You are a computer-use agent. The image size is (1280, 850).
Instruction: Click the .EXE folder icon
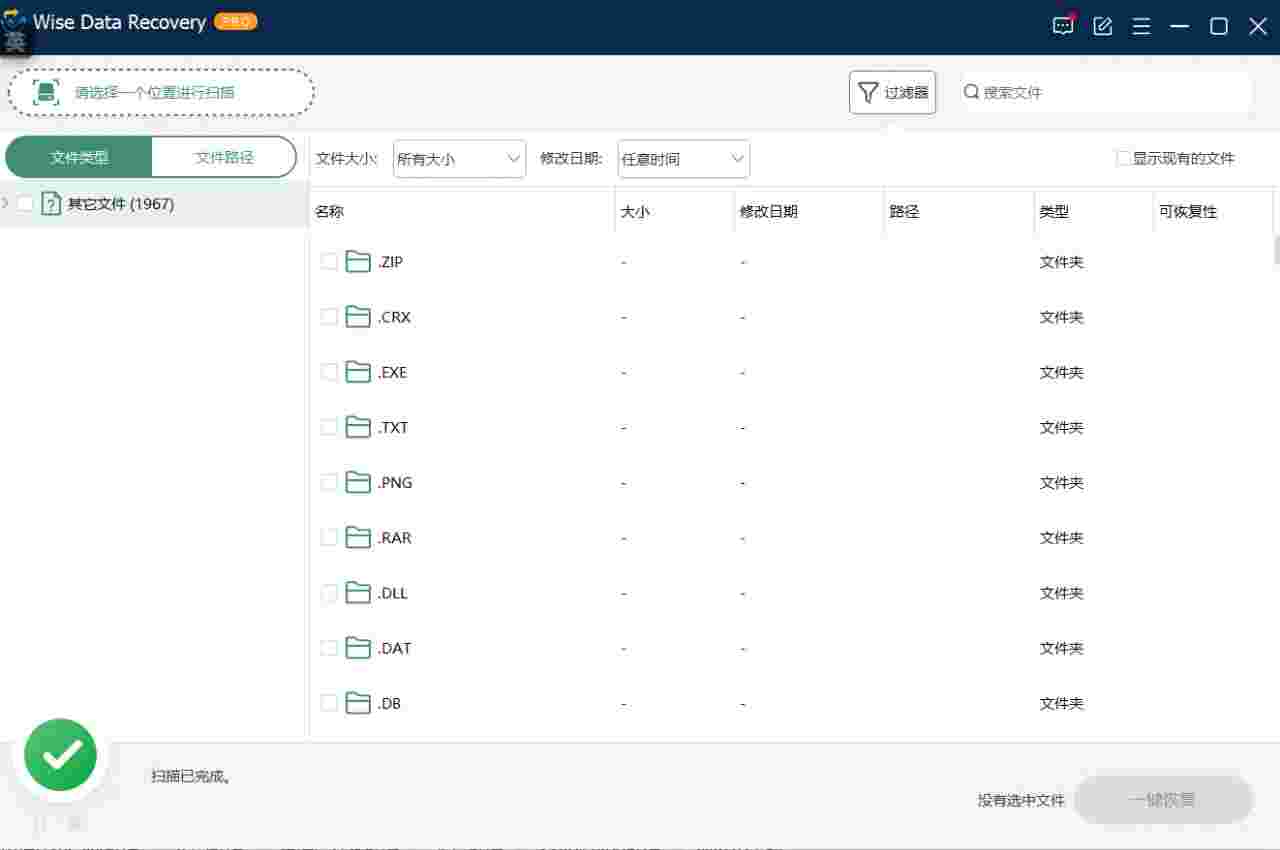click(x=358, y=372)
